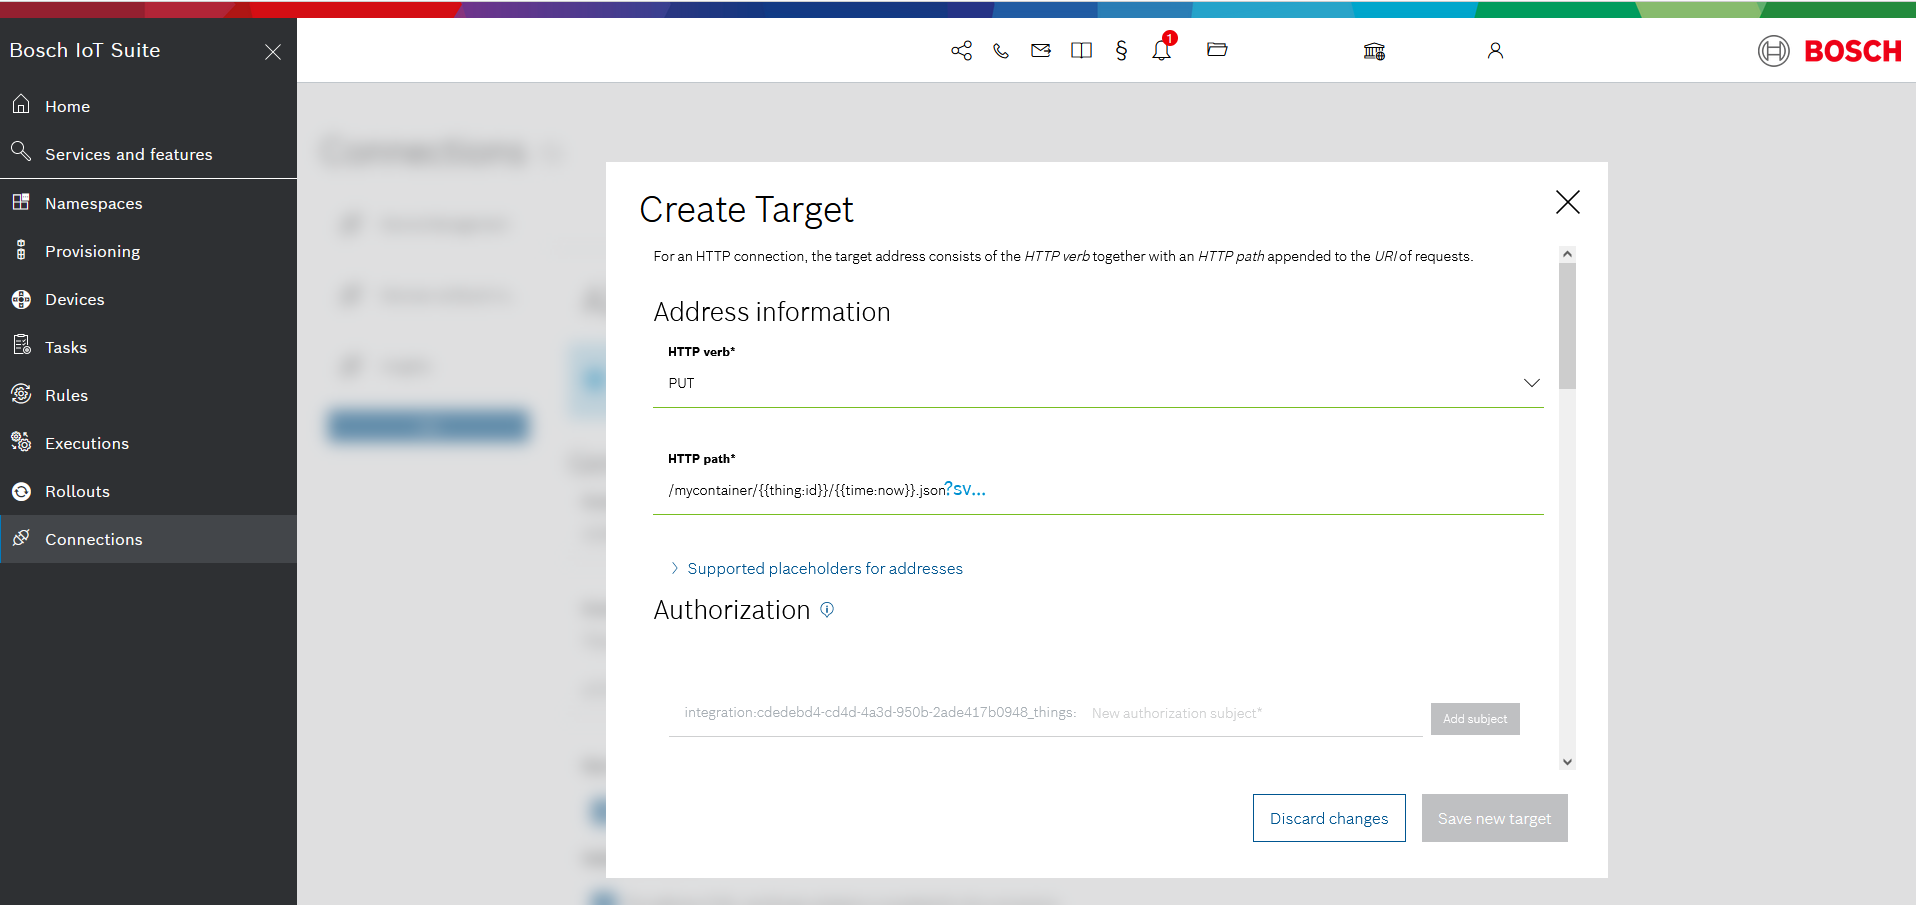This screenshot has height=905, width=1916.
Task: Click the dialog scroll down arrow
Action: 1567,762
